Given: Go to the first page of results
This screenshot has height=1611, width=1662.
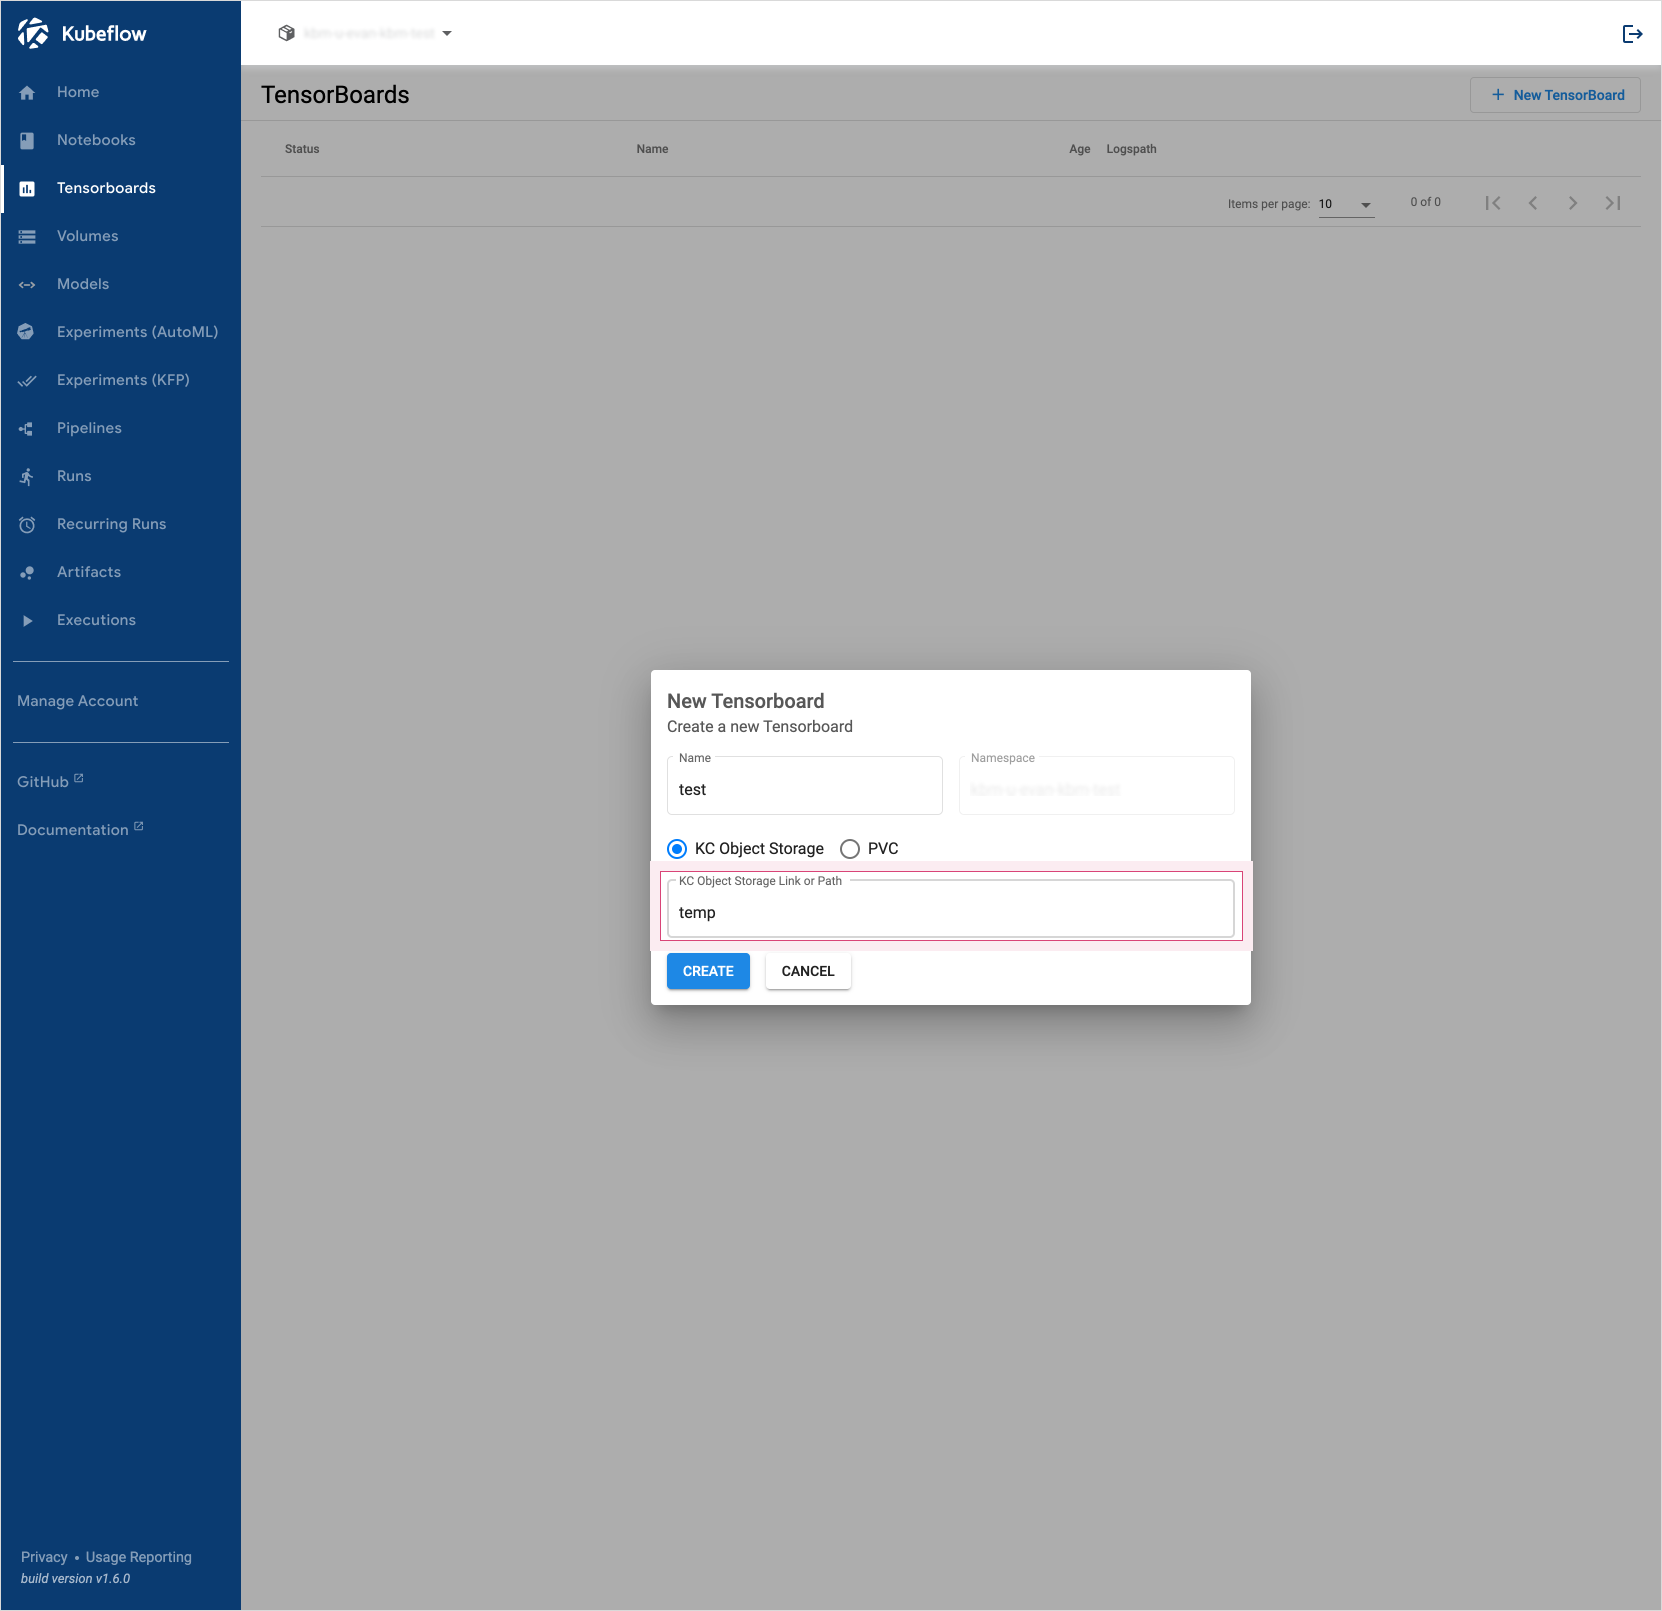Looking at the screenshot, I should pos(1493,203).
